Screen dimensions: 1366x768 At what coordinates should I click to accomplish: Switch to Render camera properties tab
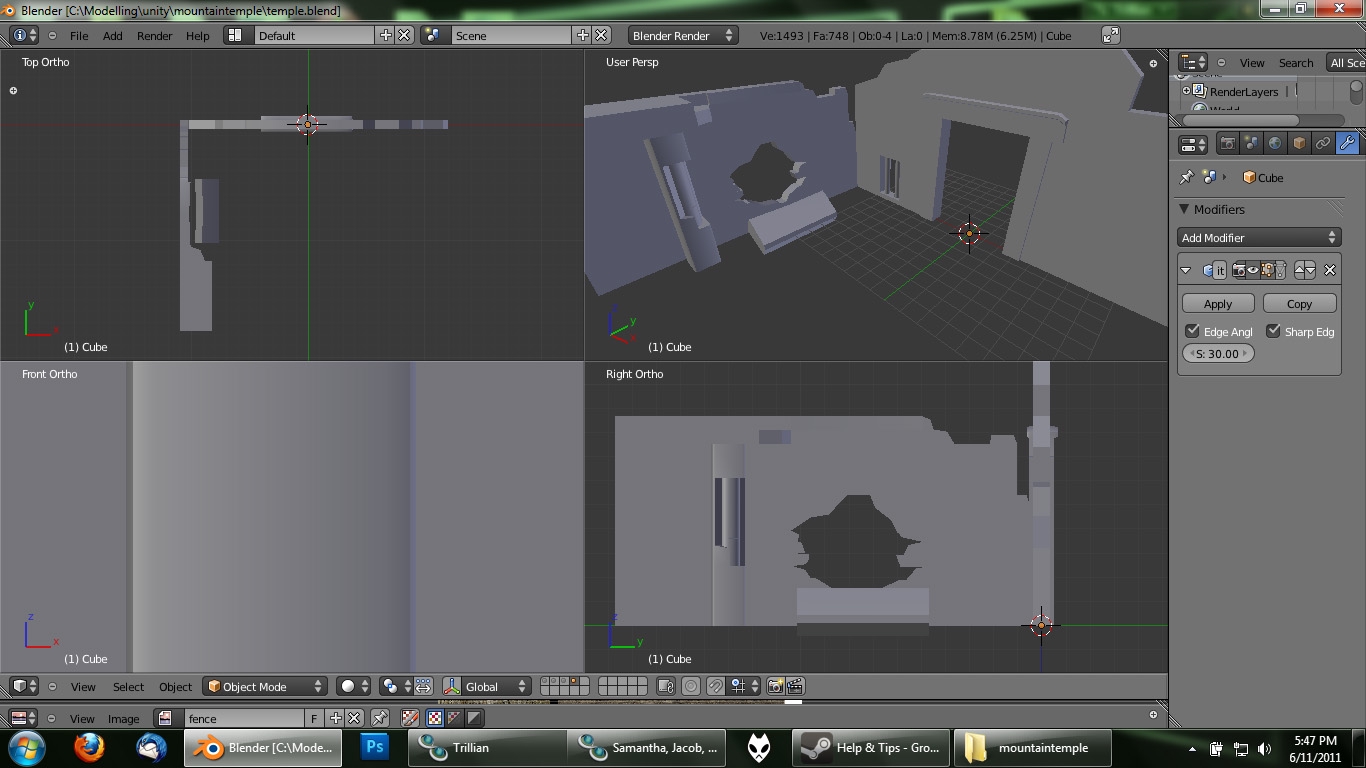pos(1227,144)
